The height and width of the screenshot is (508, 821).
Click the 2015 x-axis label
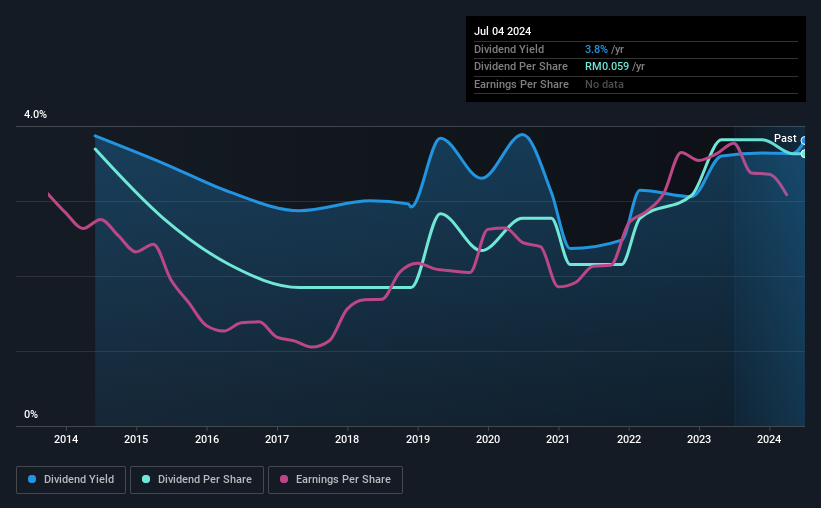pos(136,439)
